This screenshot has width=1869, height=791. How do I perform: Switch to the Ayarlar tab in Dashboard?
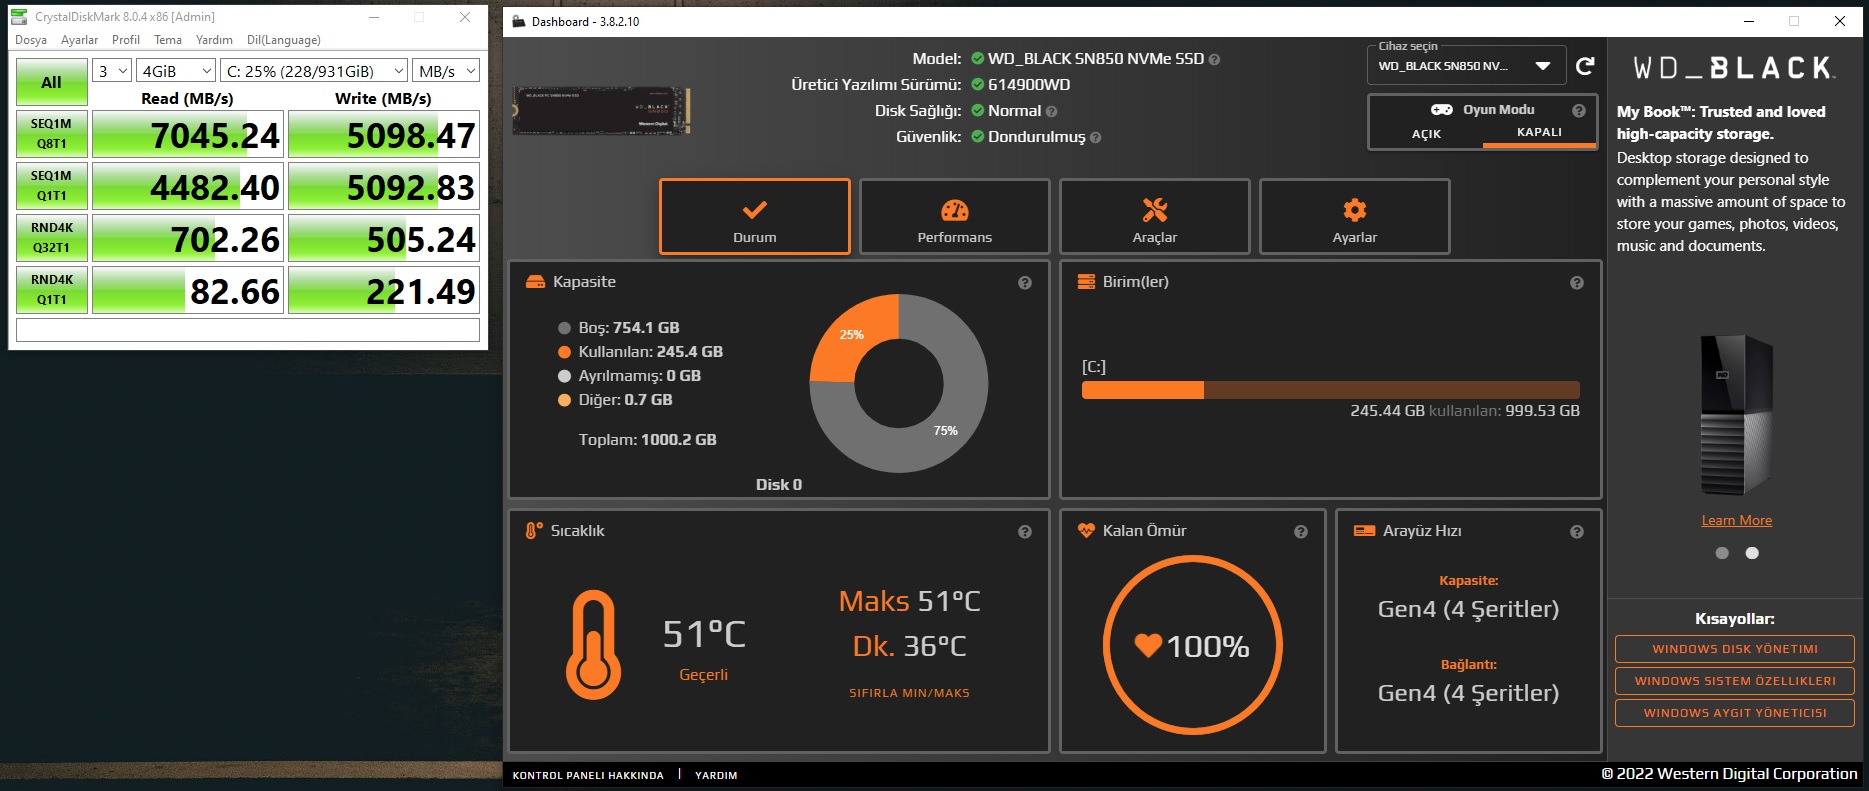(1355, 217)
